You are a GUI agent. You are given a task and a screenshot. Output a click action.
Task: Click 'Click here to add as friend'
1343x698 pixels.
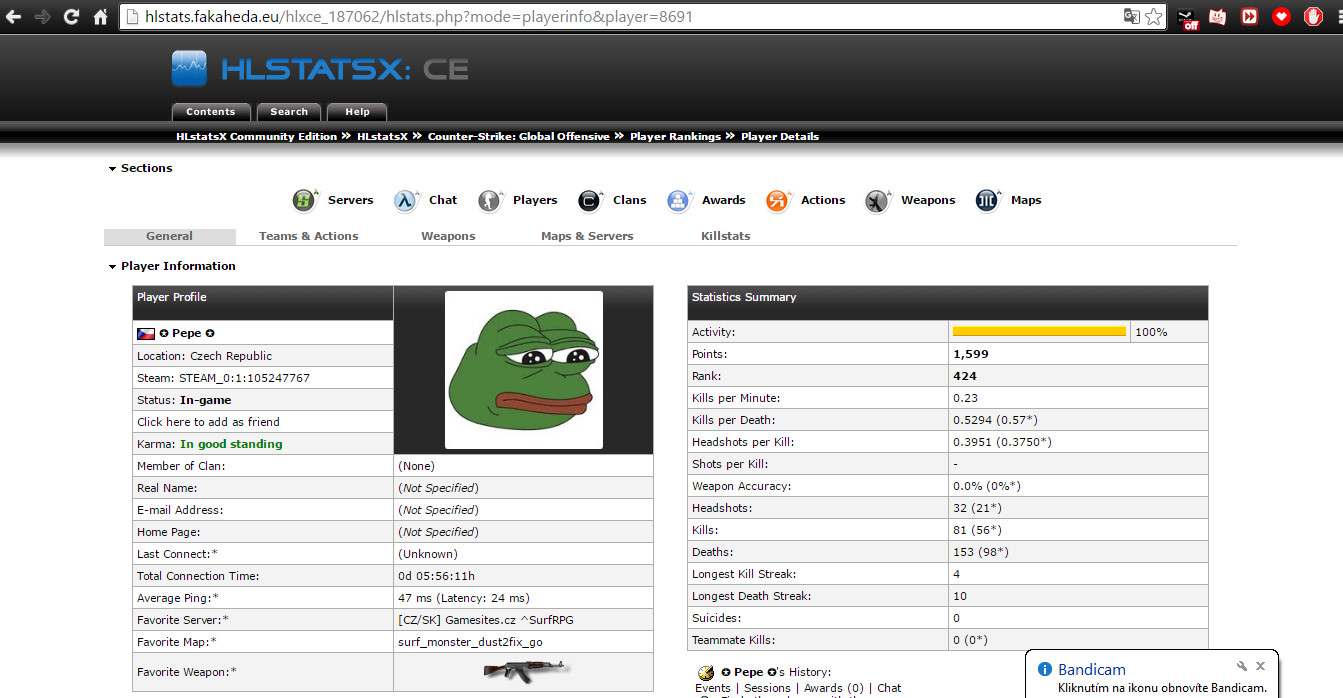click(x=208, y=422)
